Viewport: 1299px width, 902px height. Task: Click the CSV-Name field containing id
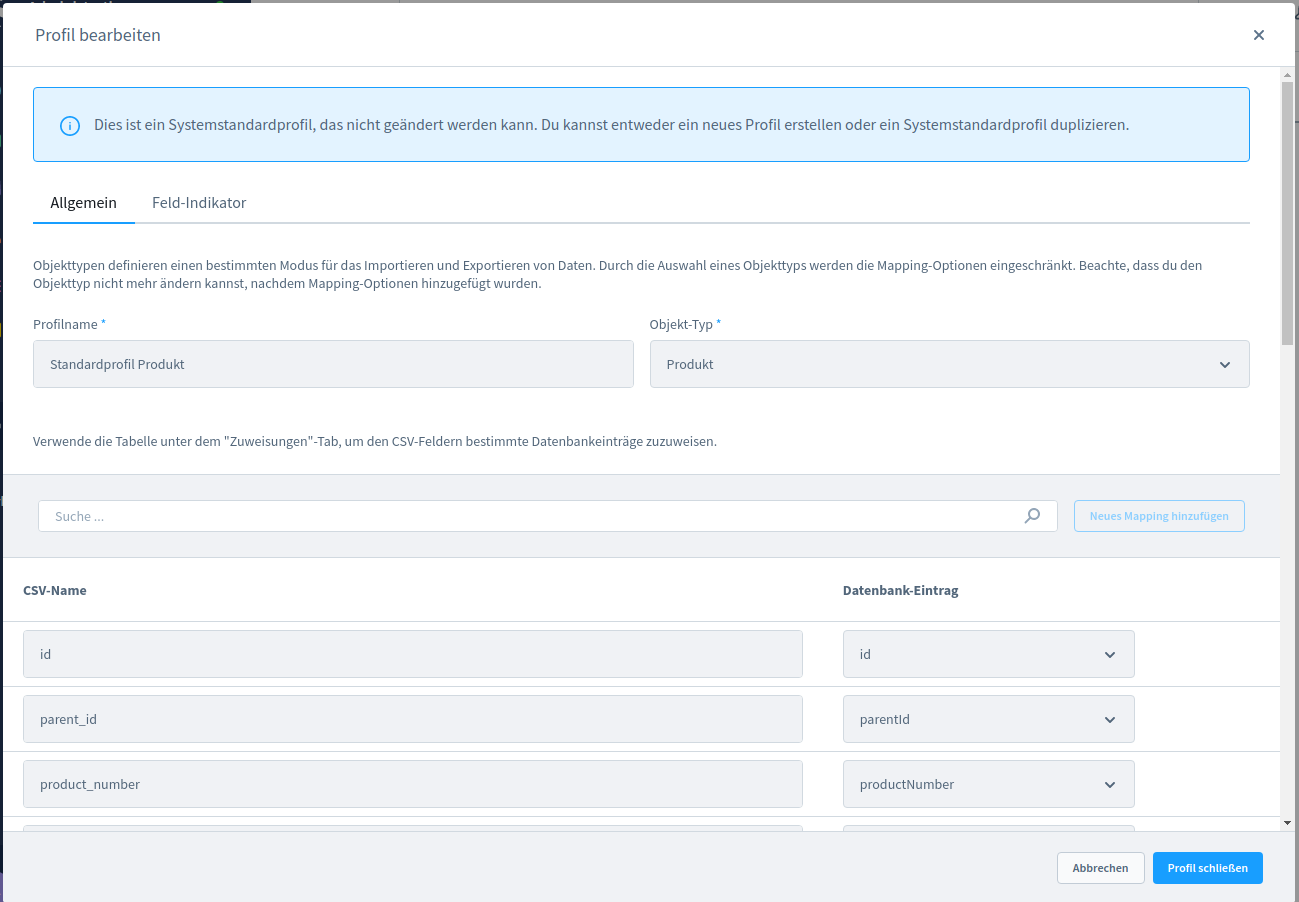(412, 654)
